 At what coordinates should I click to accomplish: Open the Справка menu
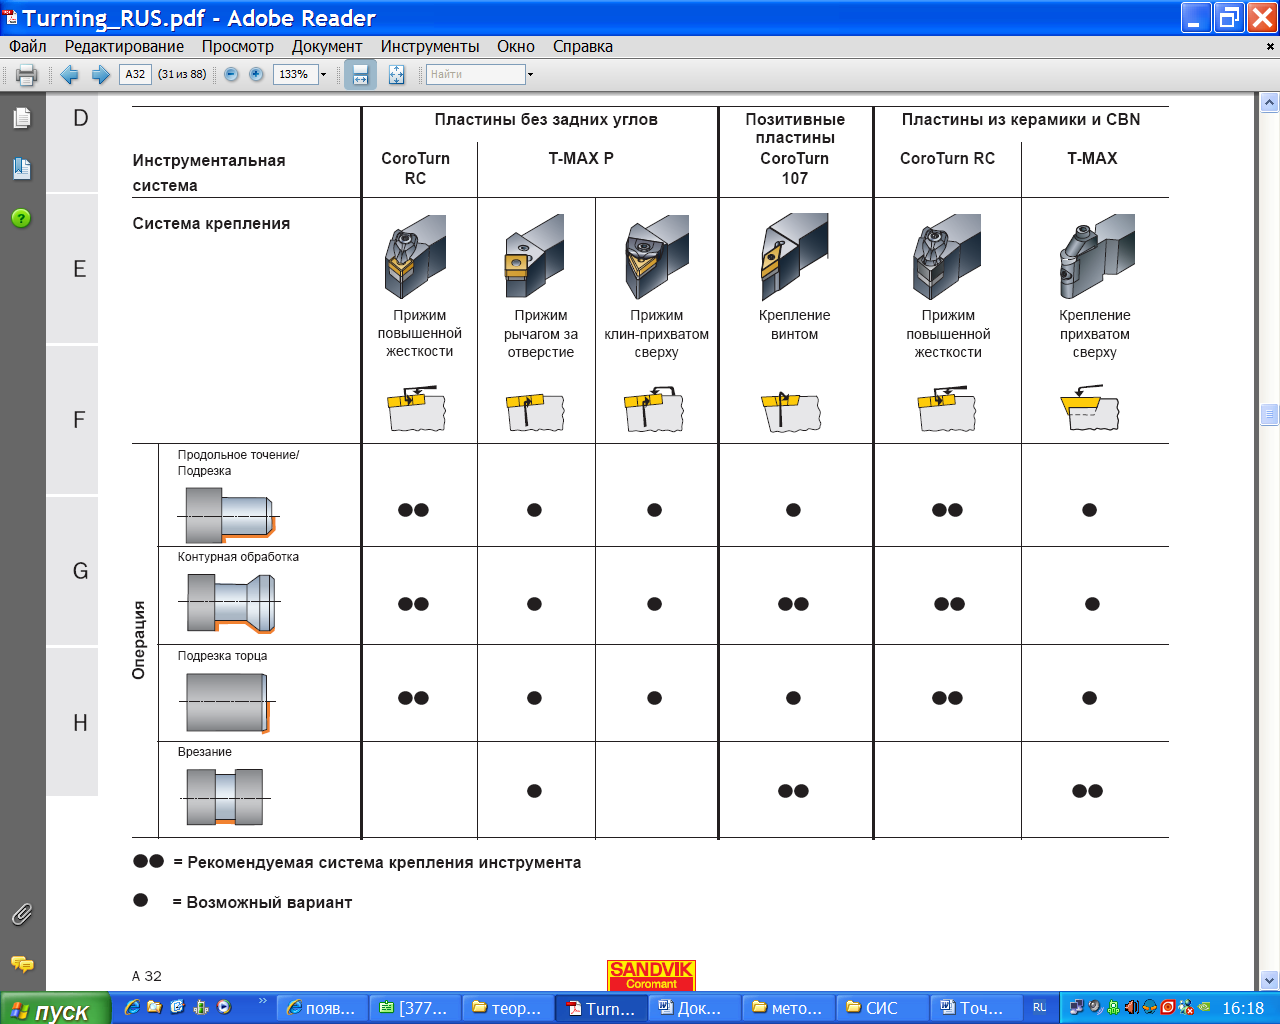pos(583,46)
